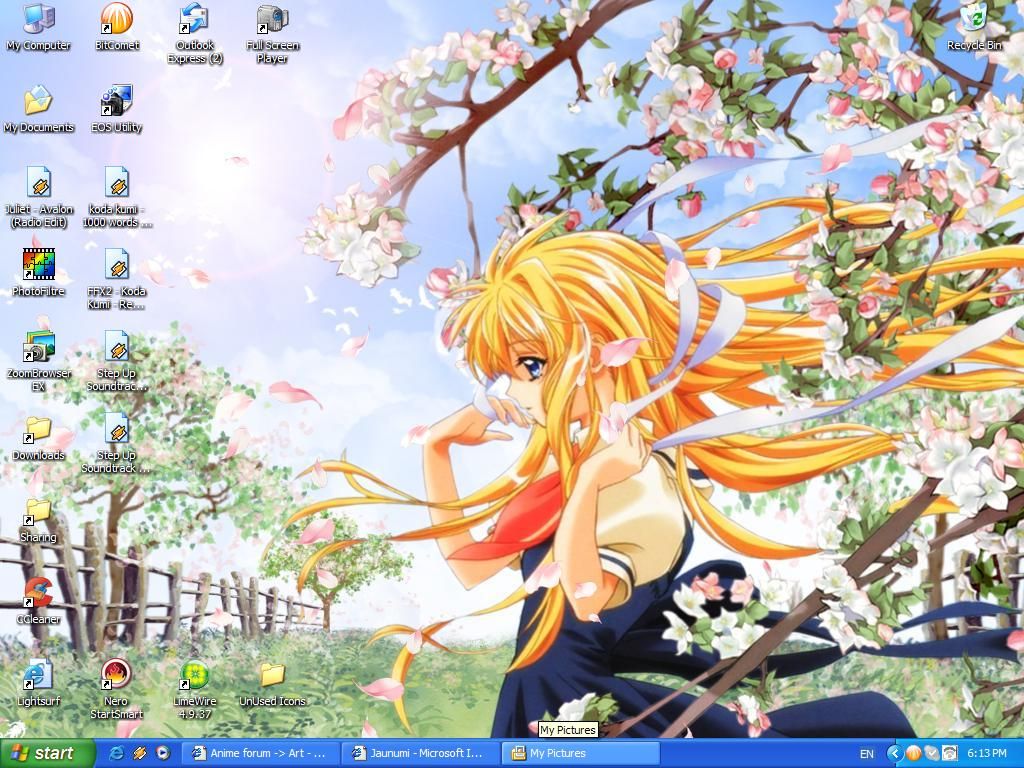Launch the PhotoFiltre desktop icon

[x=39, y=274]
